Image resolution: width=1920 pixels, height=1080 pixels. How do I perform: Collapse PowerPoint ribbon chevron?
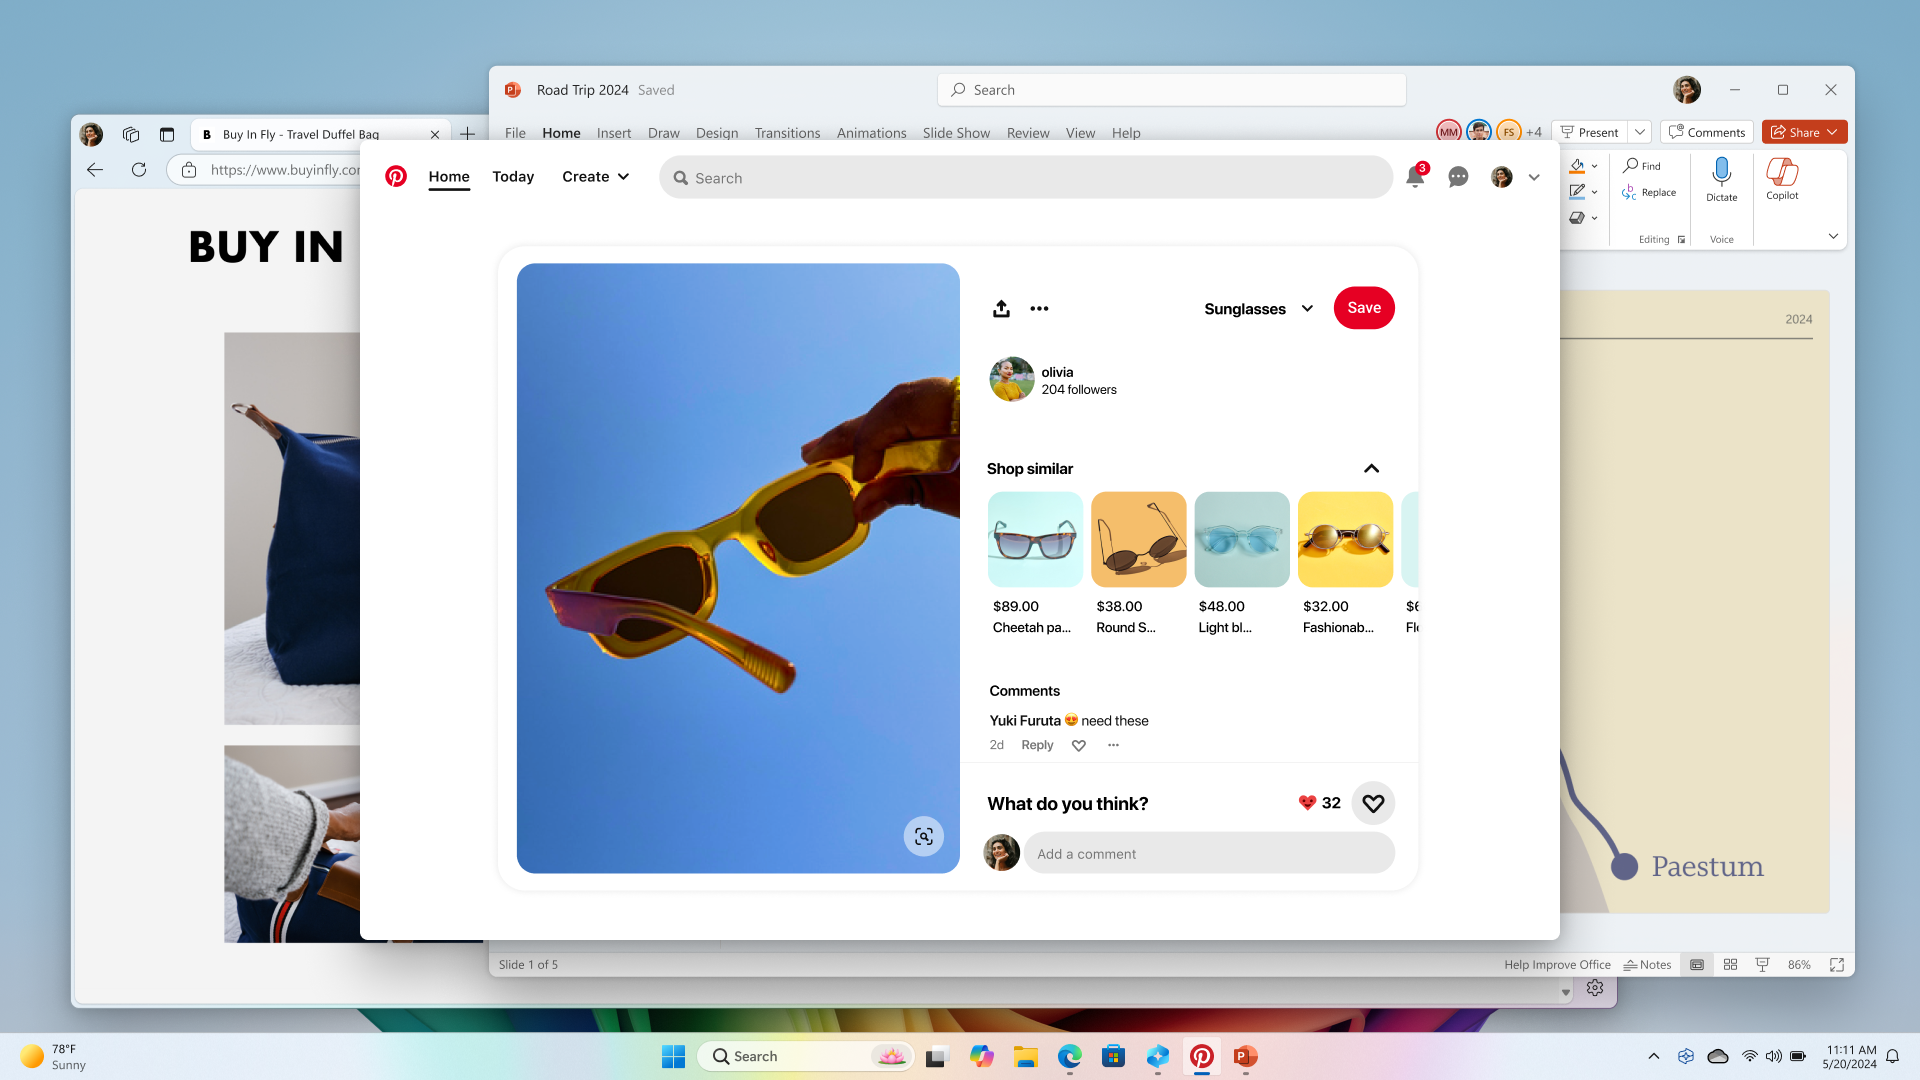pos(1833,236)
